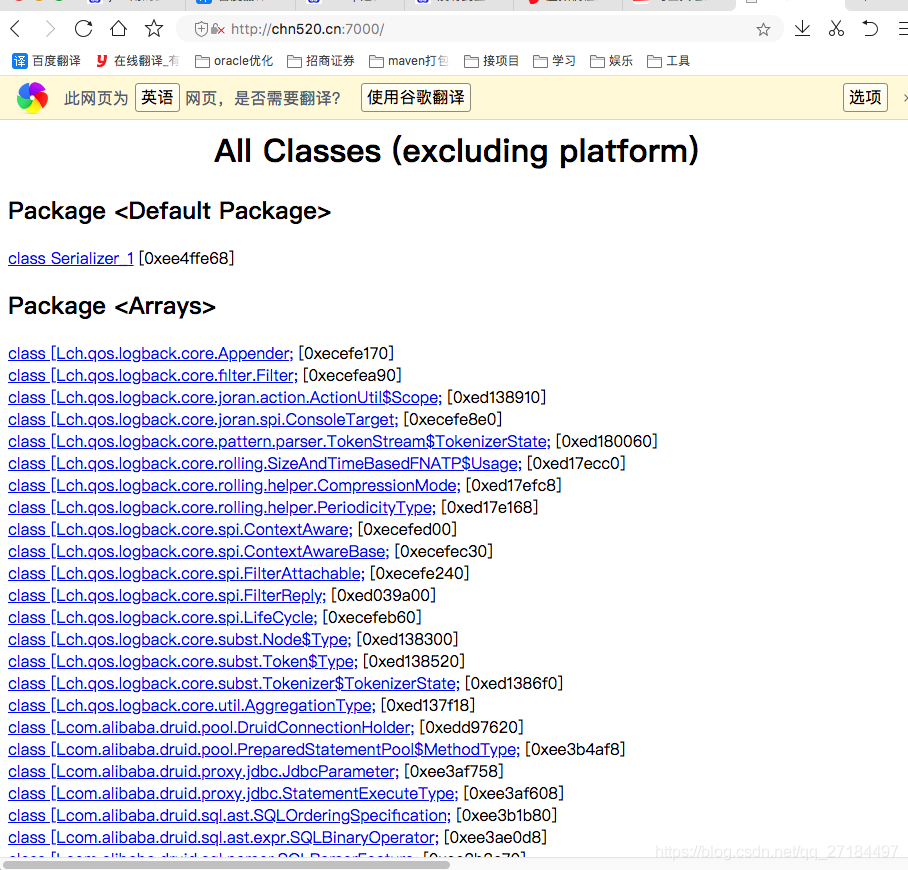Click the heading Package <Arrays>

click(112, 306)
